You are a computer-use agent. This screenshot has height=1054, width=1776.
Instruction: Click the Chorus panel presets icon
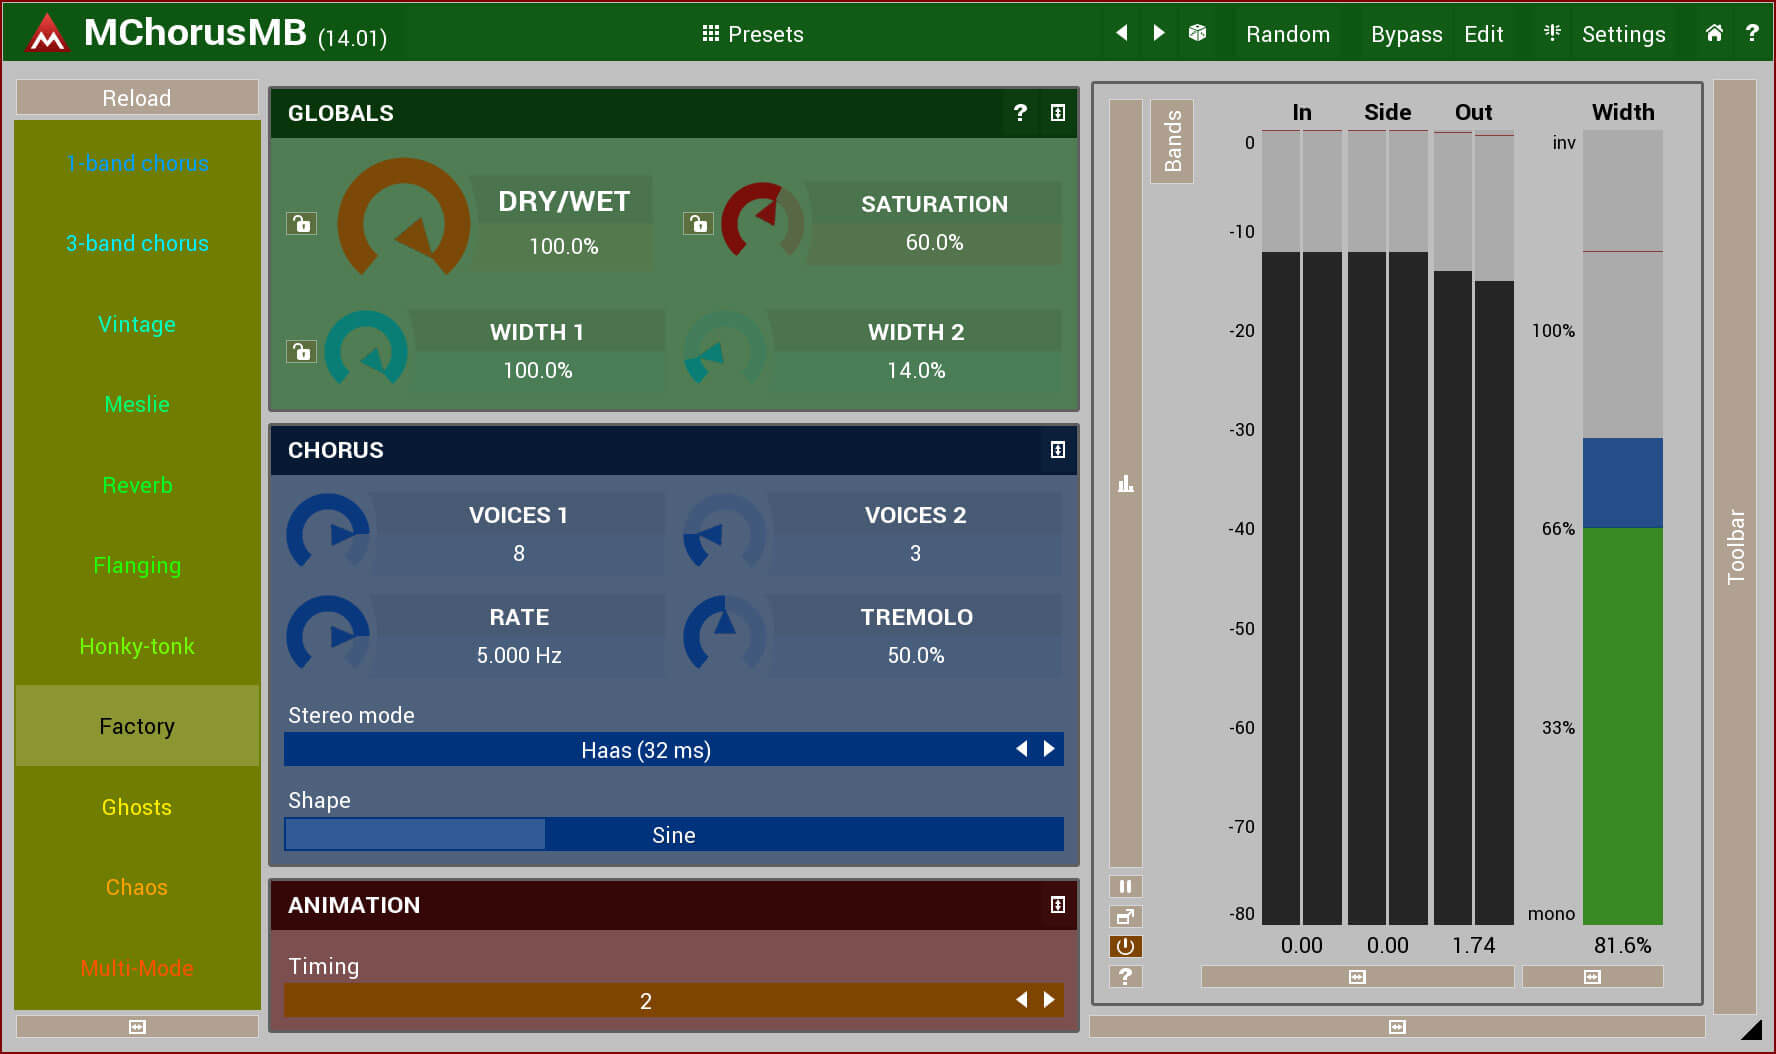(x=1058, y=450)
